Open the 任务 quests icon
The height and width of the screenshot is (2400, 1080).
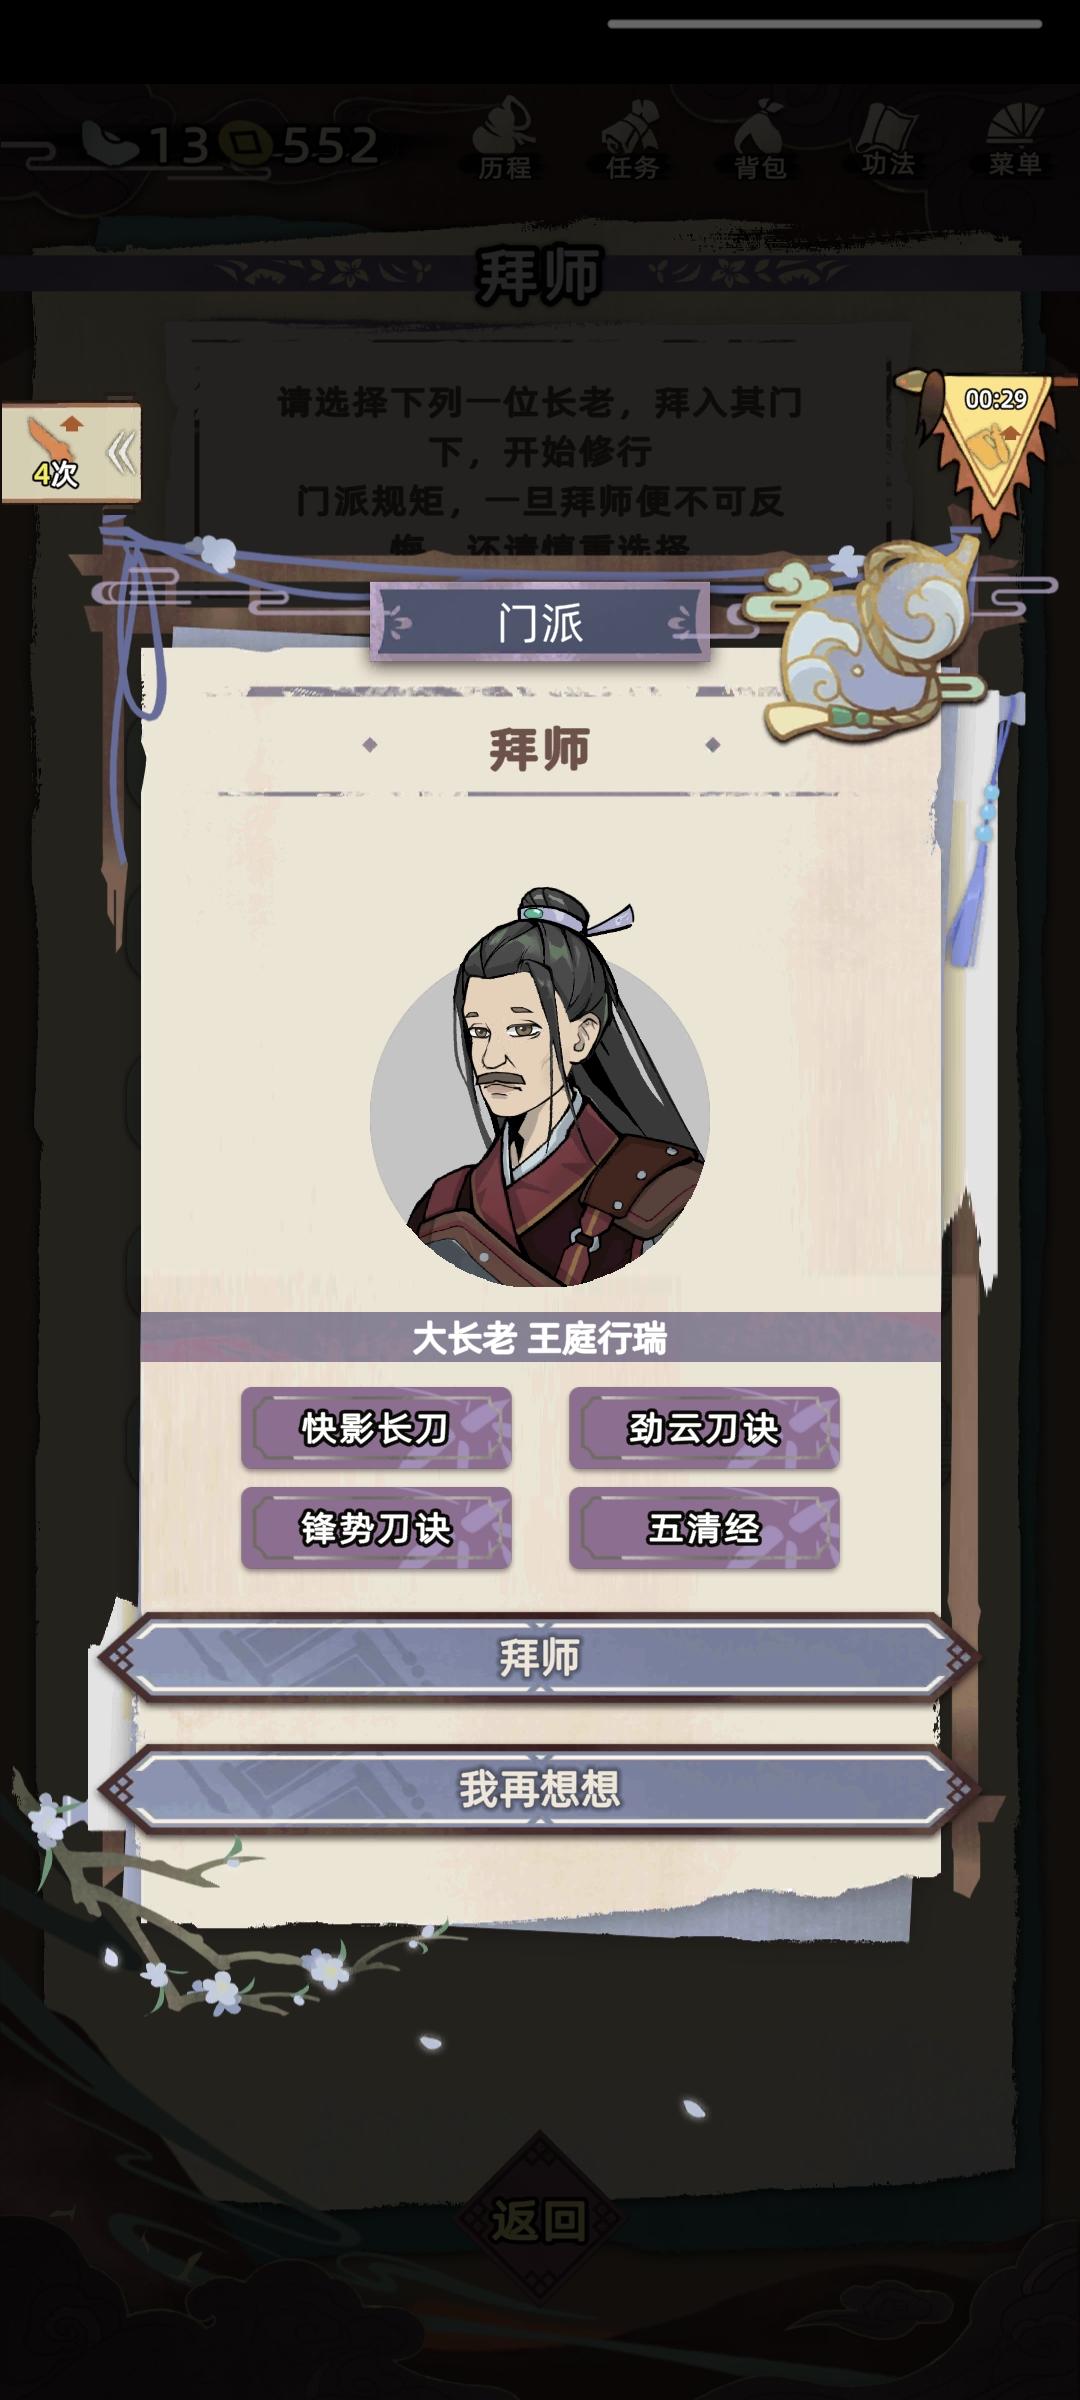pos(632,140)
